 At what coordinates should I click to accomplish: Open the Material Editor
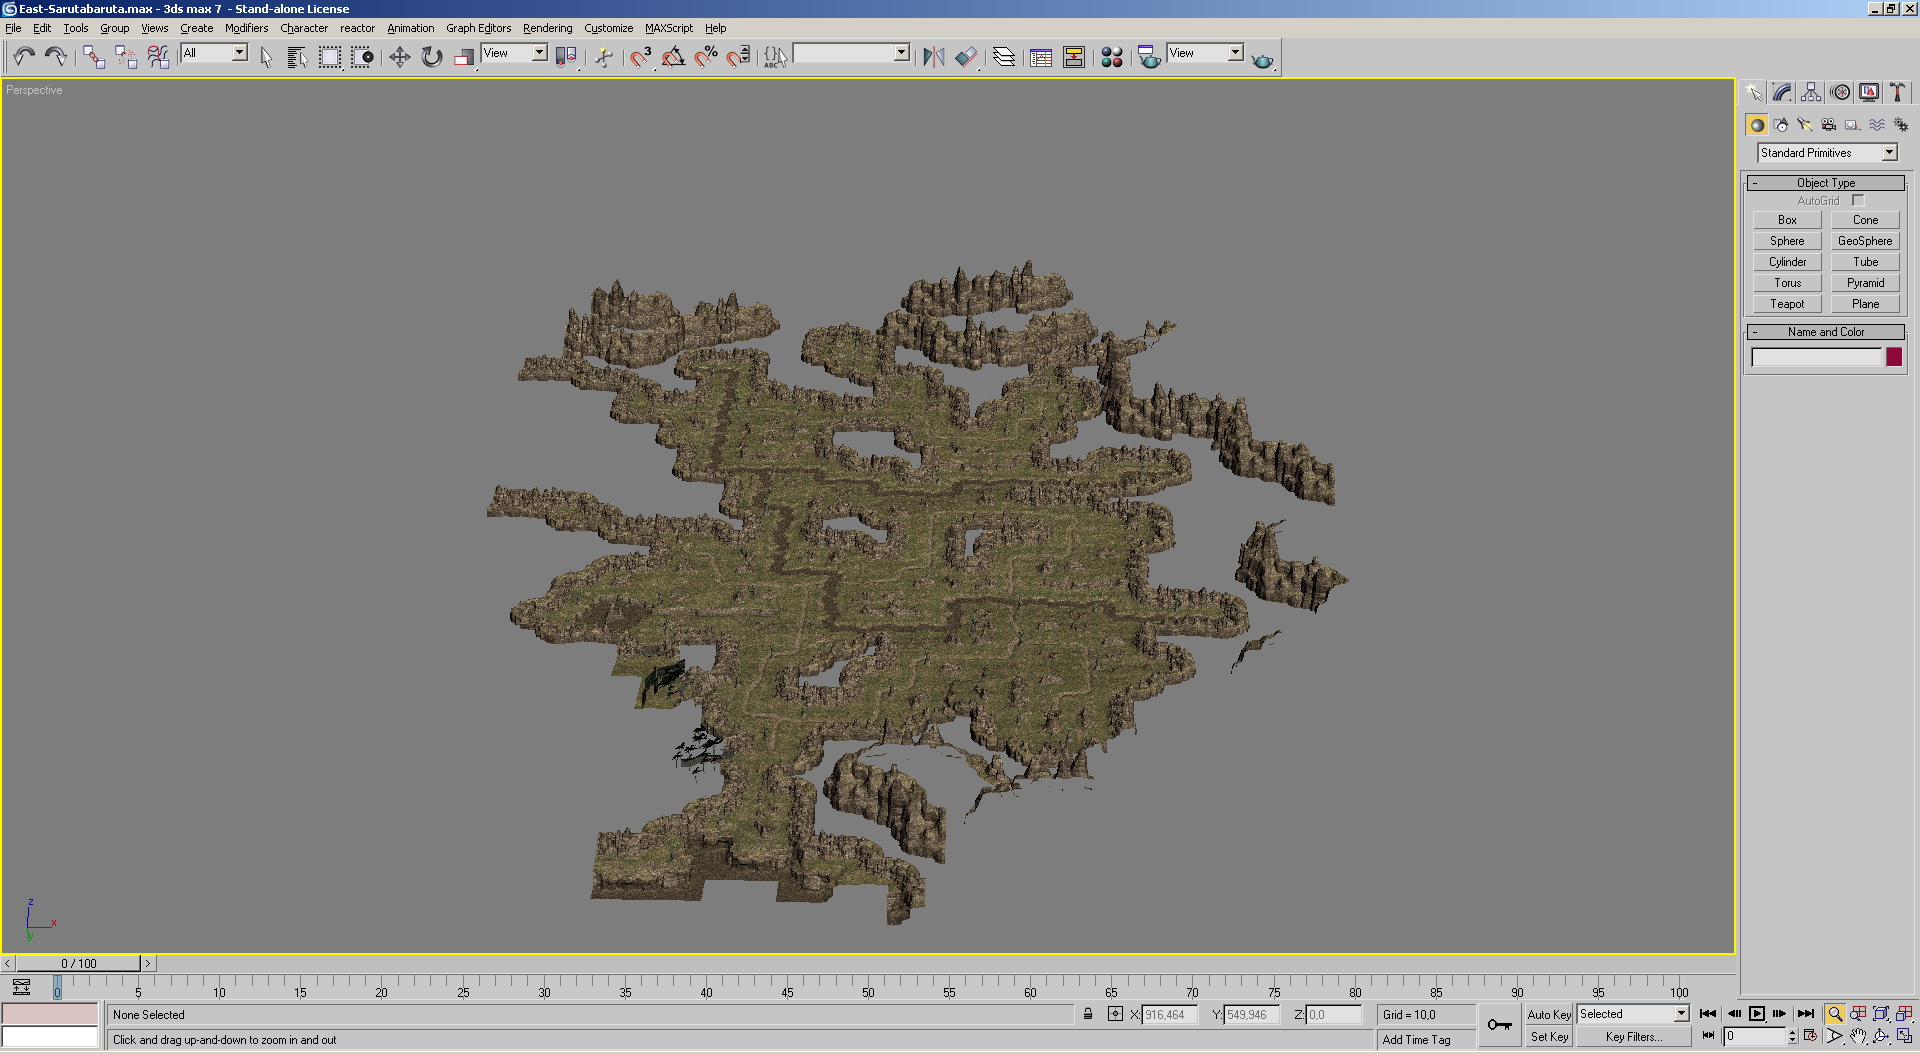(1111, 57)
